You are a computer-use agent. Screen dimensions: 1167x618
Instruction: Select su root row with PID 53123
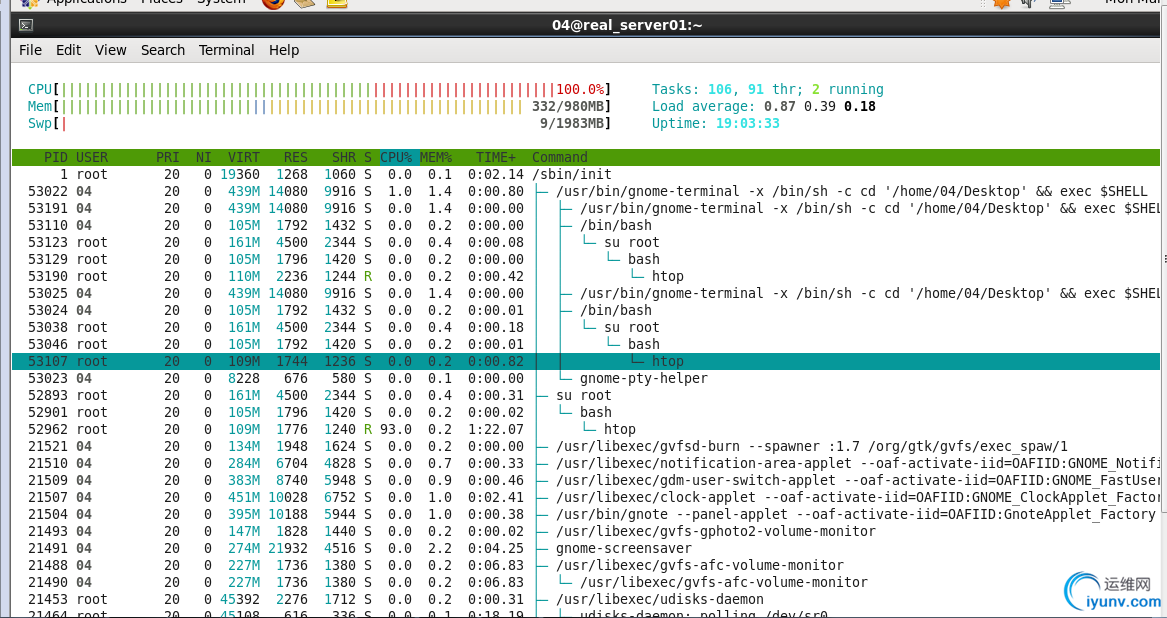586,242
